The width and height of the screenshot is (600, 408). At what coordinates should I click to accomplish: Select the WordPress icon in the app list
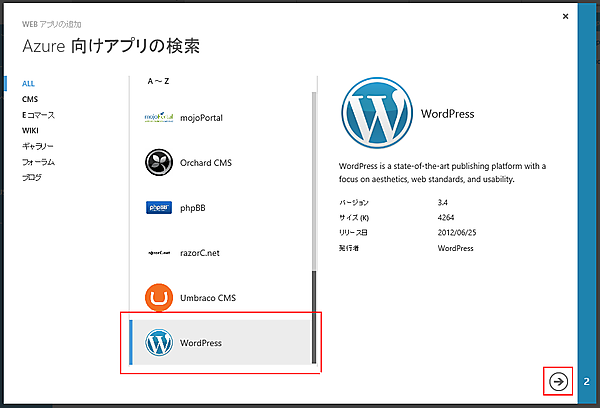click(160, 343)
